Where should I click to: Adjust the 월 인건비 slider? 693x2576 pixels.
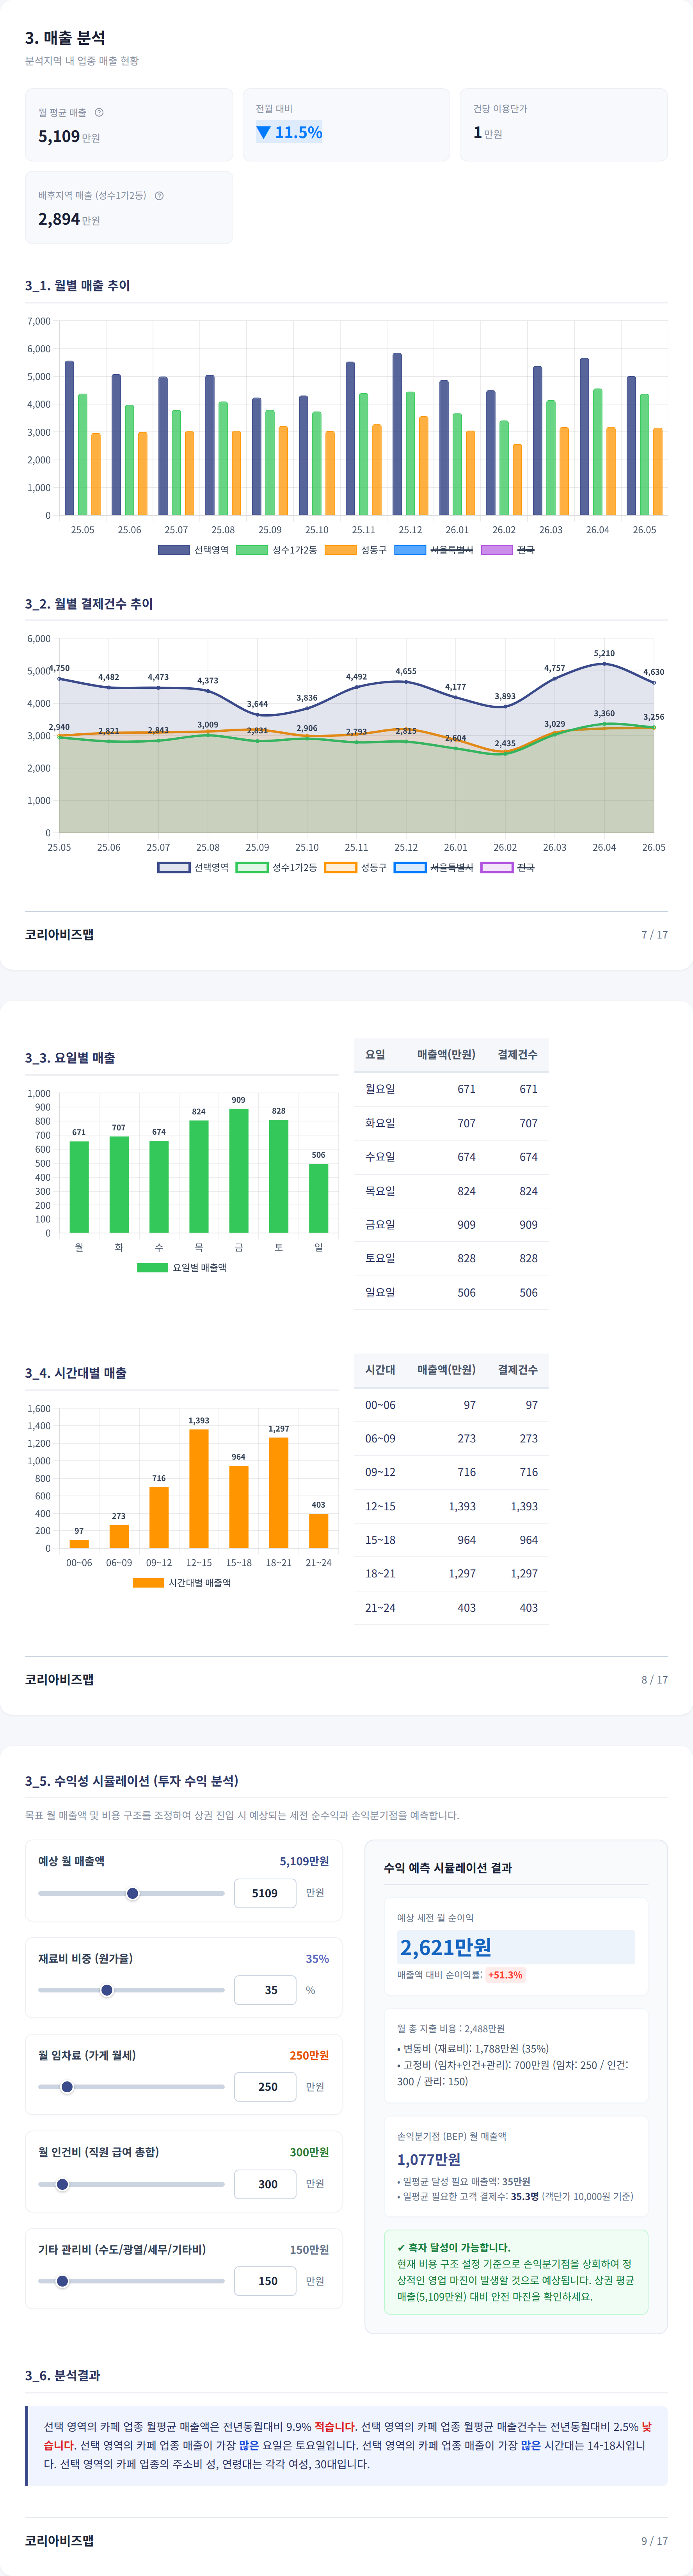[131, 2184]
